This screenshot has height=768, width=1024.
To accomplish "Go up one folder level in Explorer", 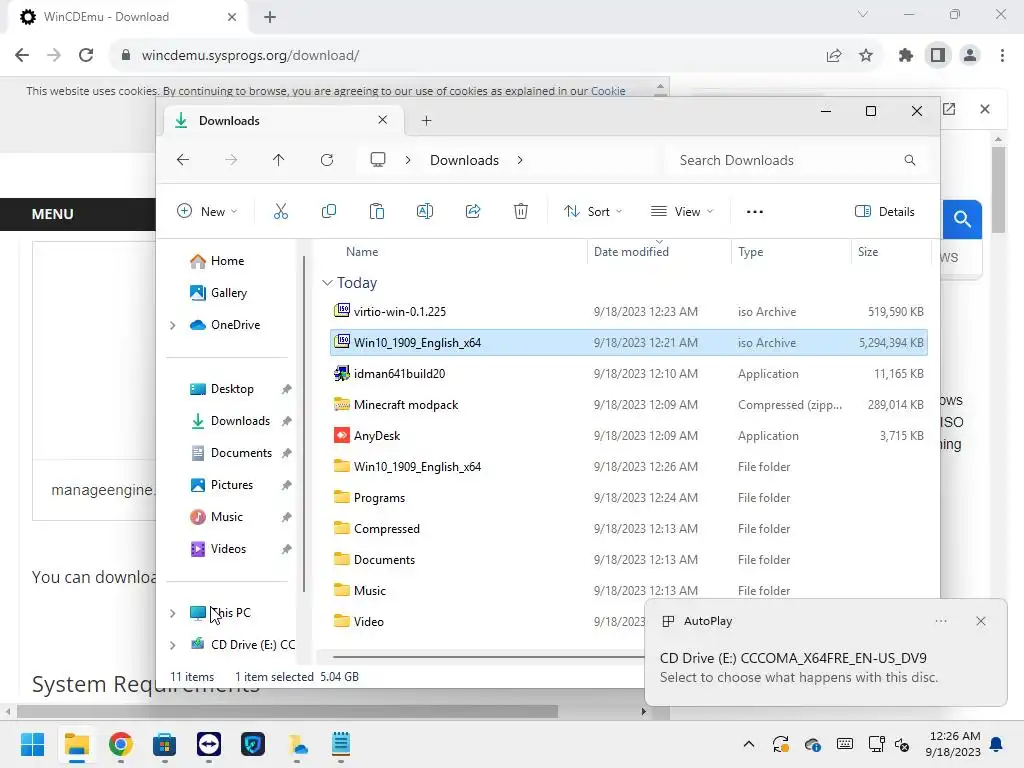I will 278,160.
